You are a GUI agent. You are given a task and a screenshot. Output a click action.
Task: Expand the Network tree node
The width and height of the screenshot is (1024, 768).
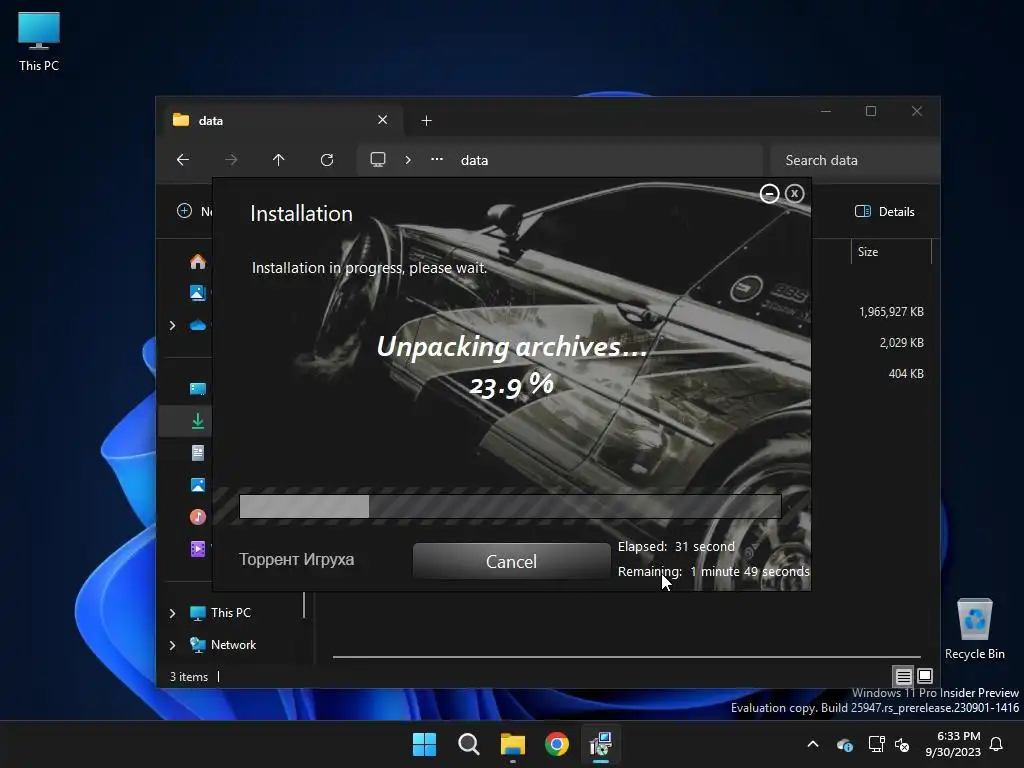coord(172,645)
